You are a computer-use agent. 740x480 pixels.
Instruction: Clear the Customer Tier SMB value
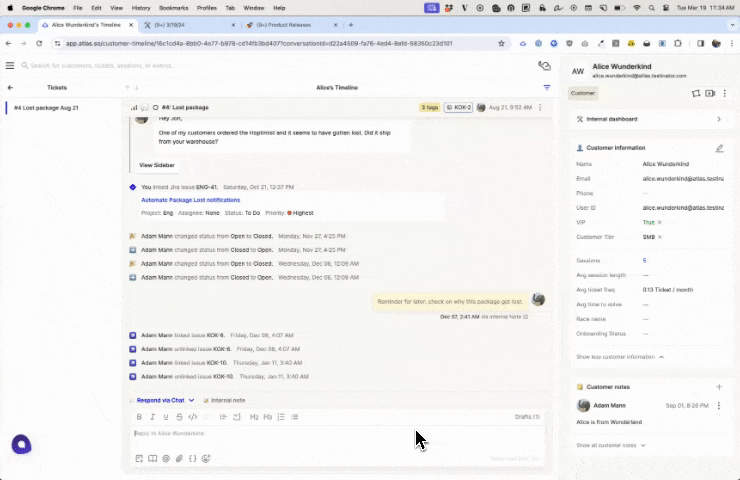point(660,237)
